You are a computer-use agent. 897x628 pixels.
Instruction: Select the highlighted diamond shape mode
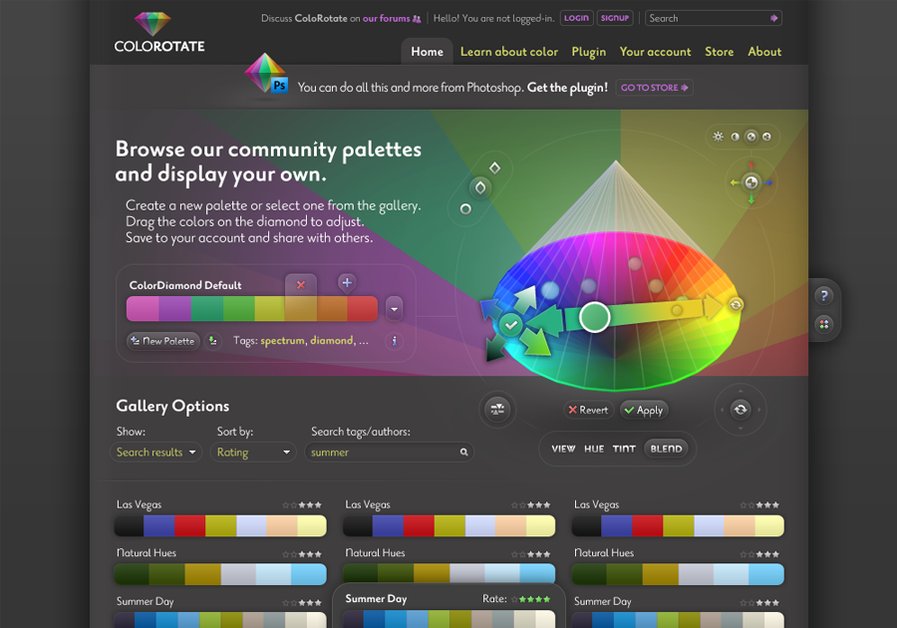click(x=481, y=187)
